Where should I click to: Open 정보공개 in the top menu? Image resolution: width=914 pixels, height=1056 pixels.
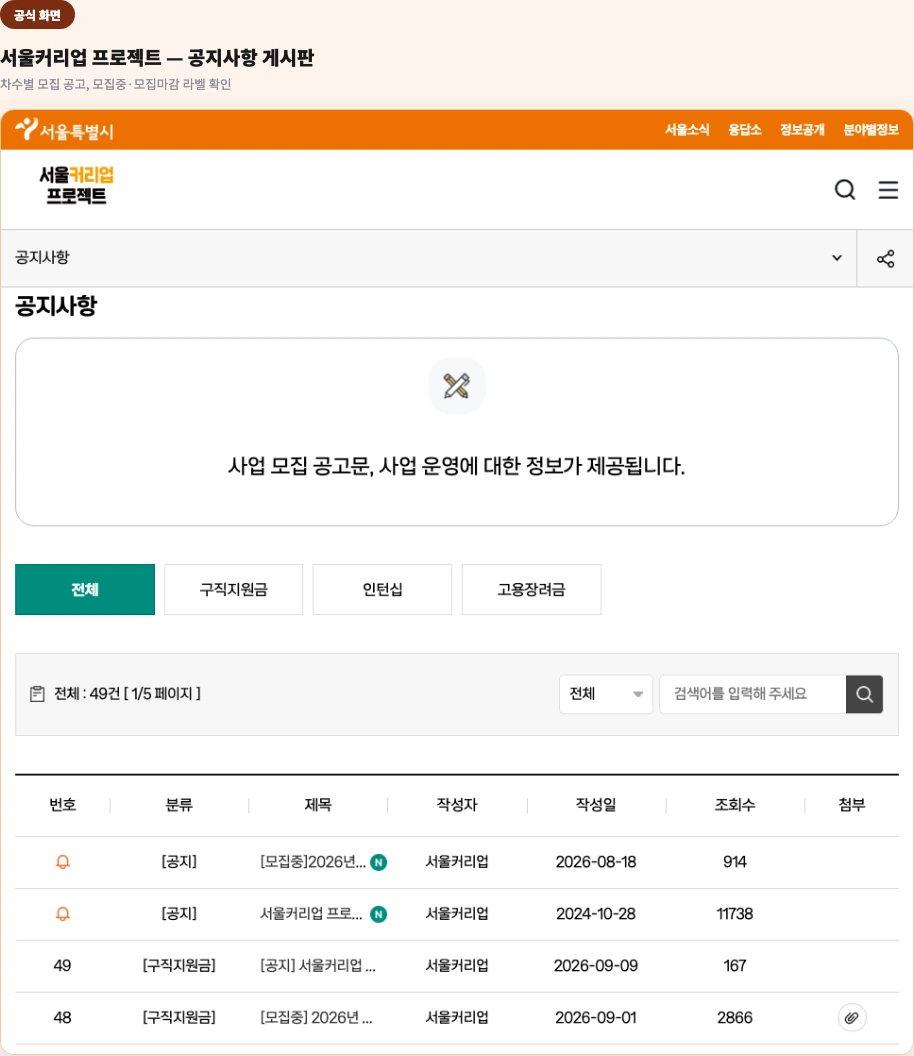(x=802, y=129)
